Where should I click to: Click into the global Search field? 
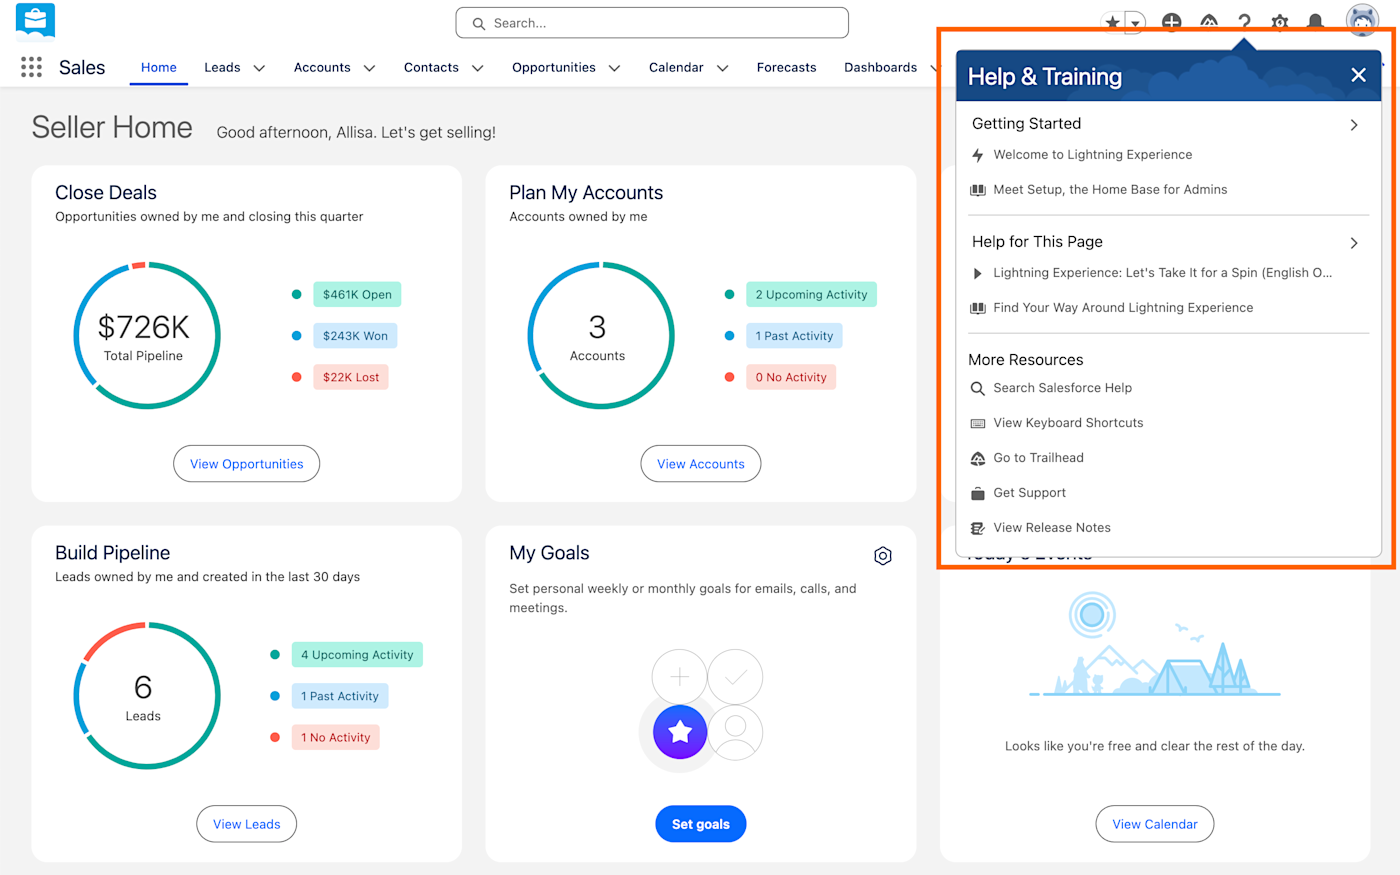tap(652, 23)
